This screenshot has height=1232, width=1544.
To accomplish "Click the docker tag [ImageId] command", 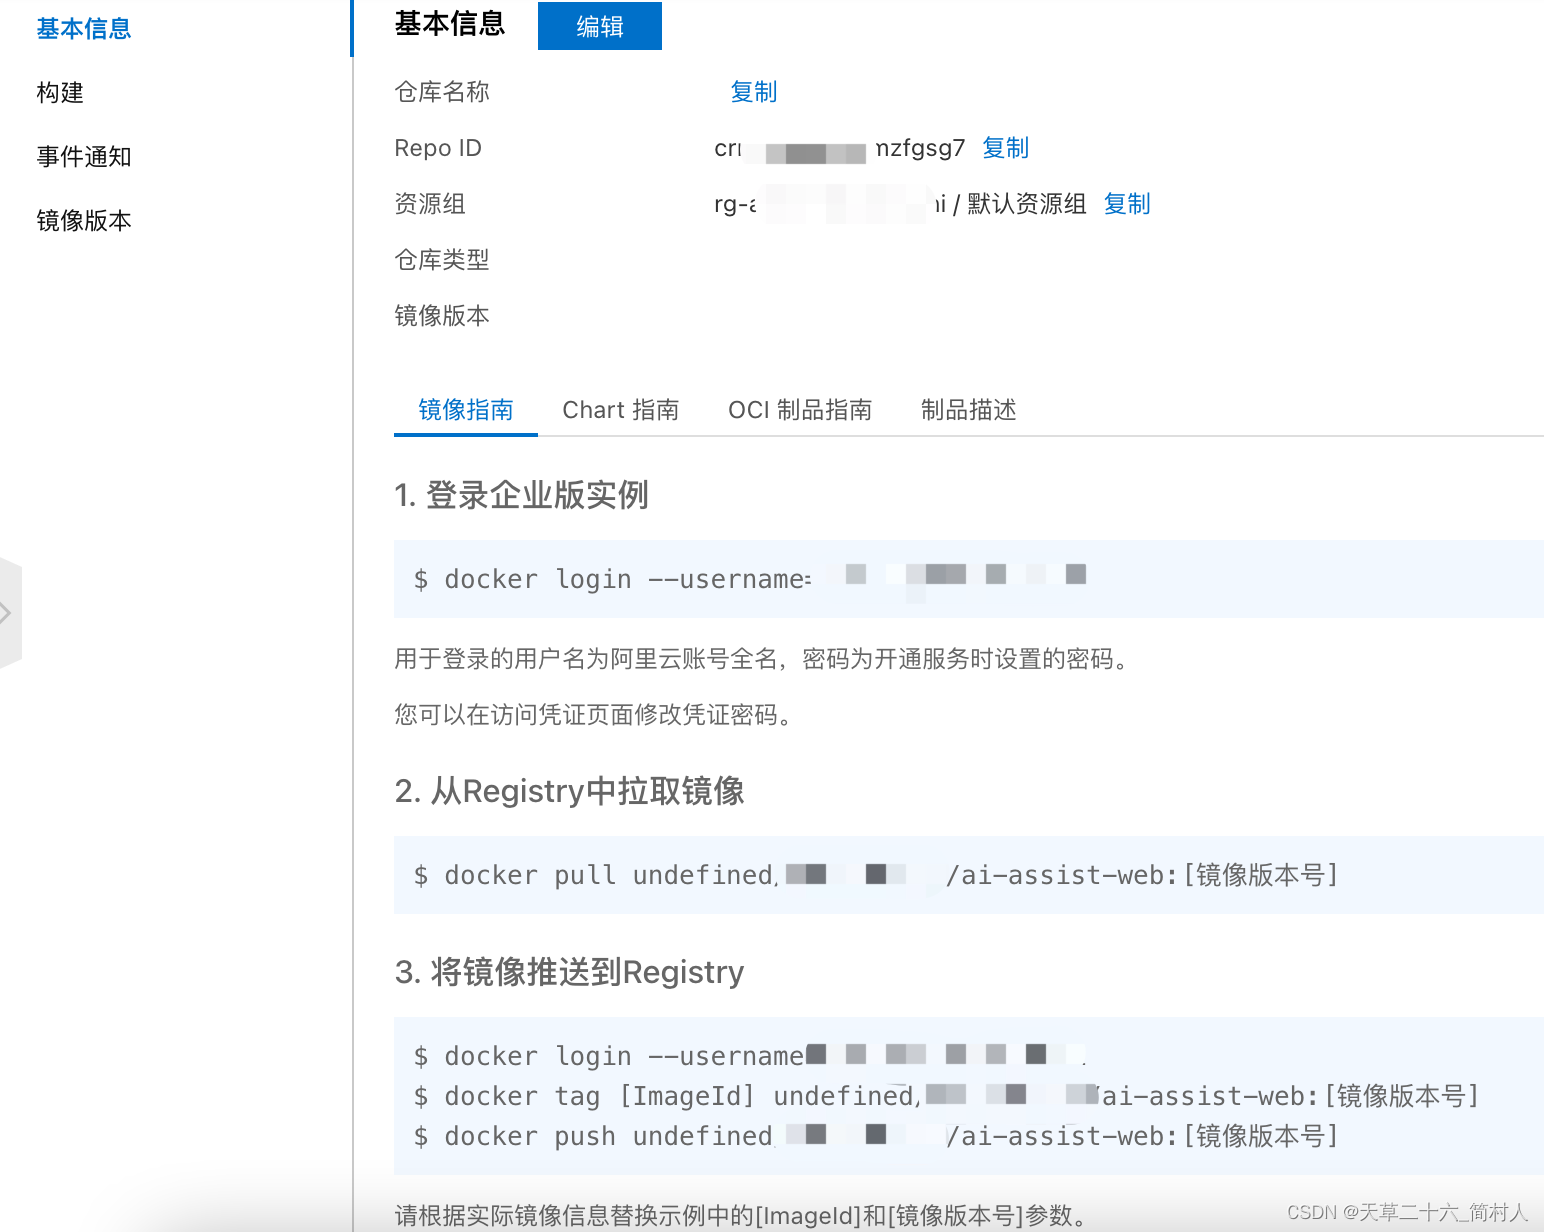I will click(946, 1096).
